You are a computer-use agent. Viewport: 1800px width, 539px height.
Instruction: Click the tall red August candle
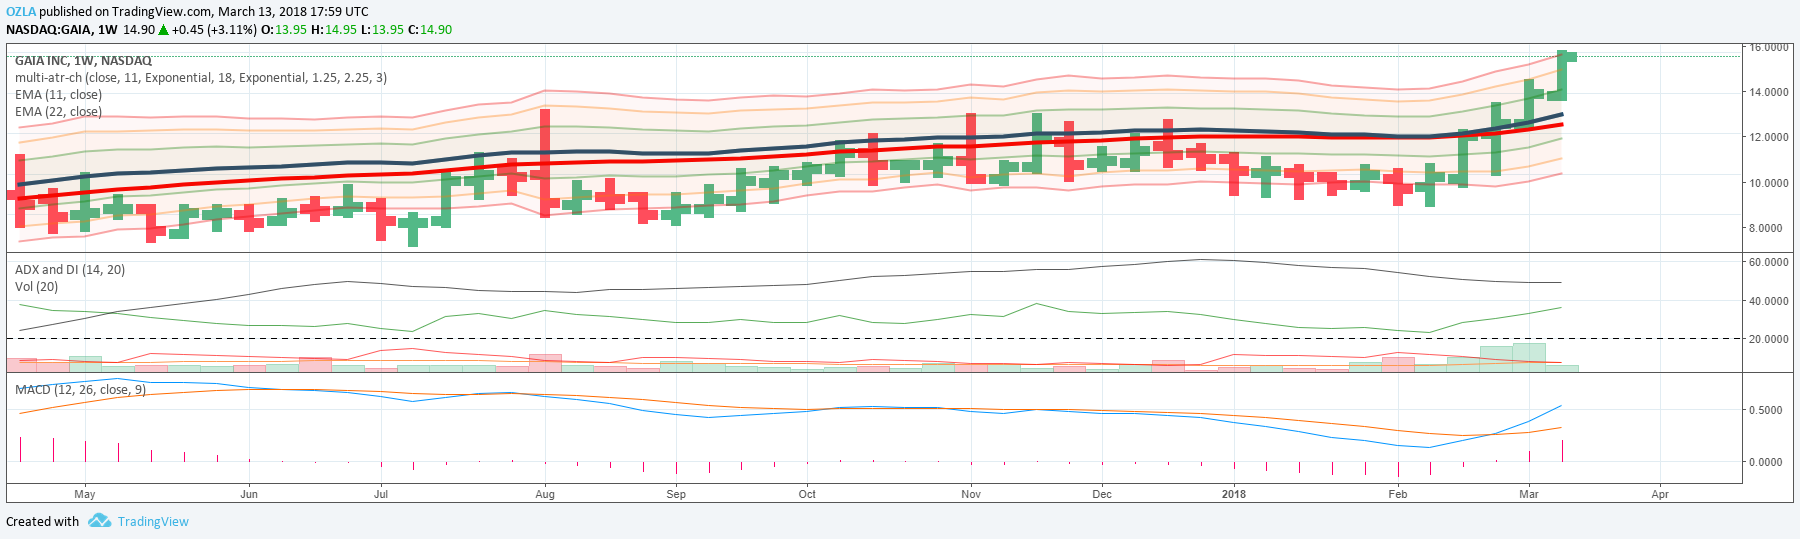545,163
